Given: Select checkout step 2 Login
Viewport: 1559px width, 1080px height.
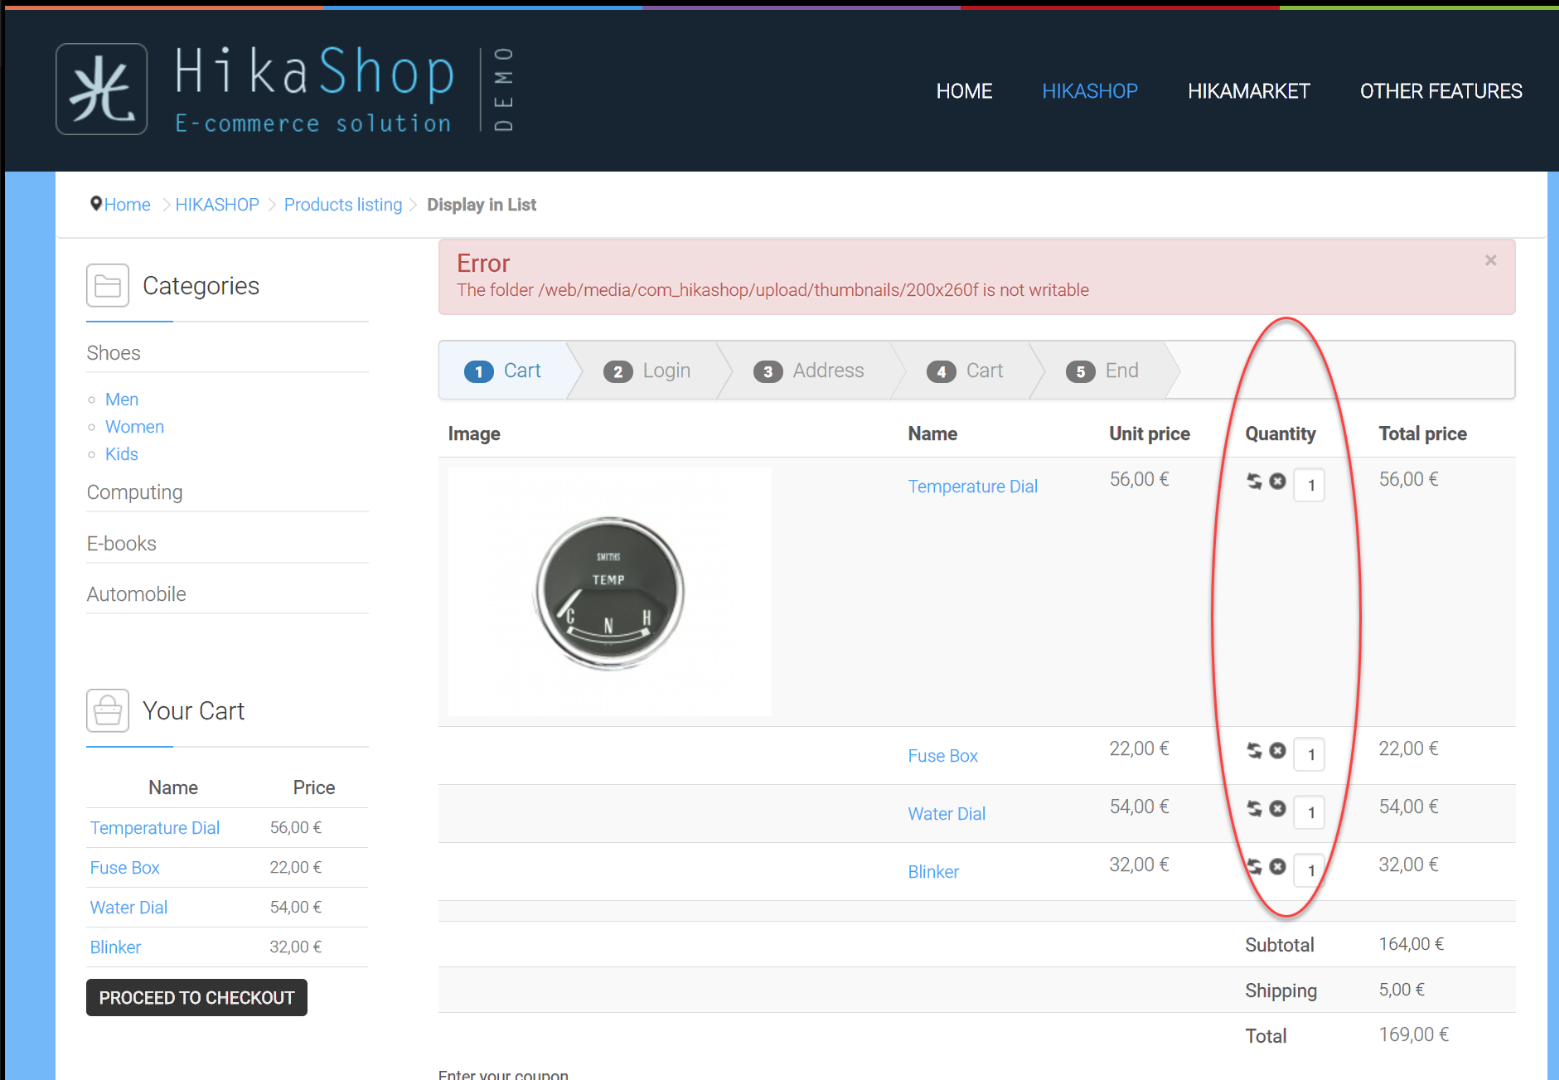Looking at the screenshot, I should pyautogui.click(x=647, y=371).
